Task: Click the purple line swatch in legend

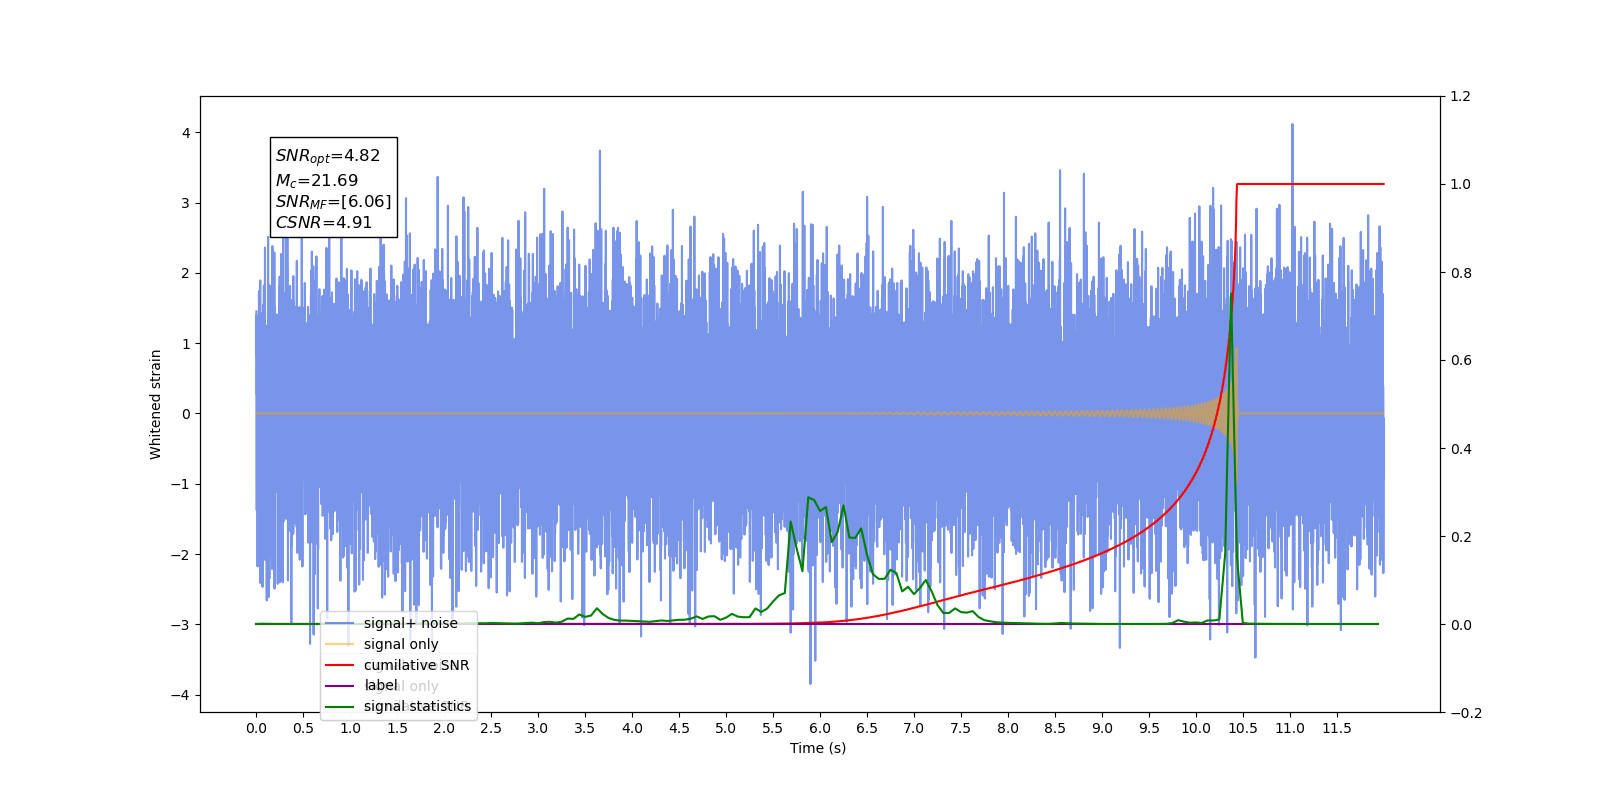Action: (x=340, y=685)
